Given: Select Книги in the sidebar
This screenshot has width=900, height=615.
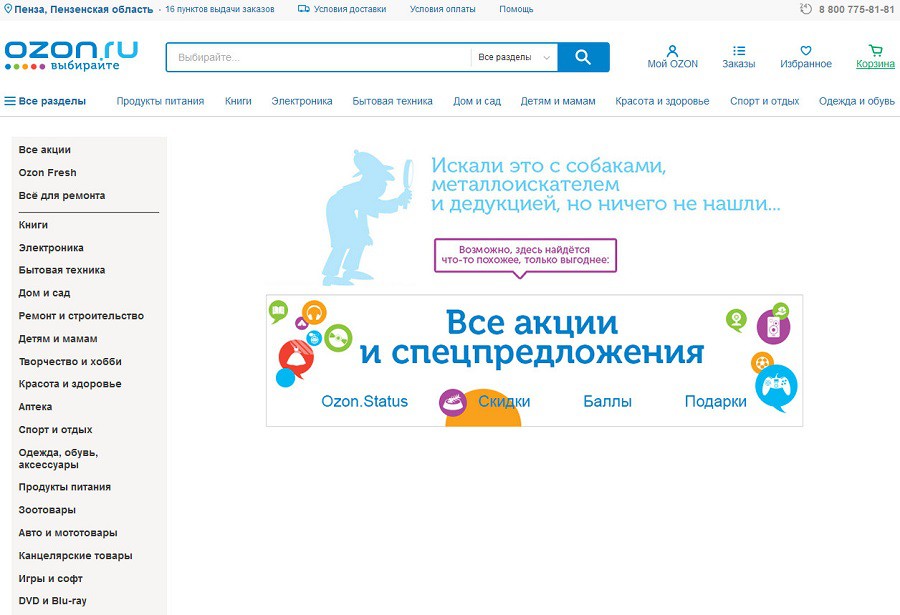Looking at the screenshot, I should click(x=33, y=225).
